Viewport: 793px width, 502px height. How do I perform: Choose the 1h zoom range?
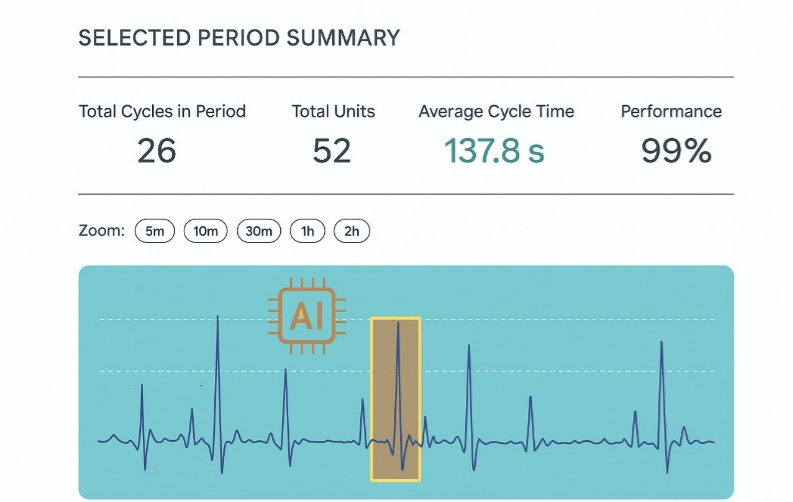point(307,231)
